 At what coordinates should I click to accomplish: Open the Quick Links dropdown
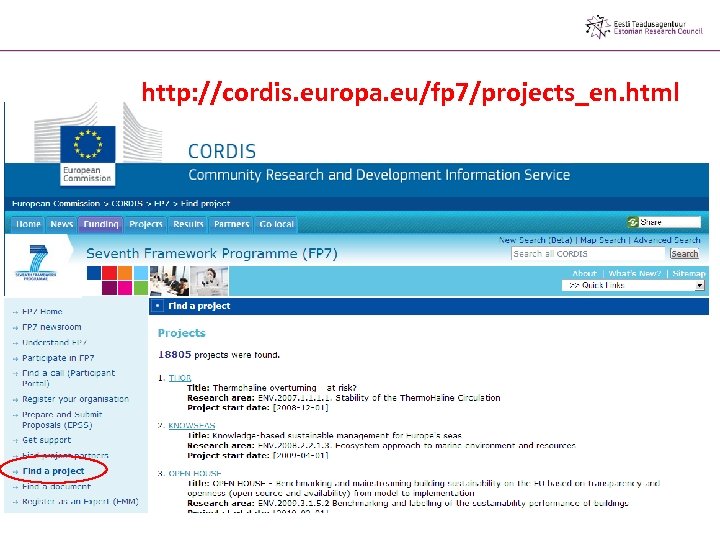(x=633, y=285)
